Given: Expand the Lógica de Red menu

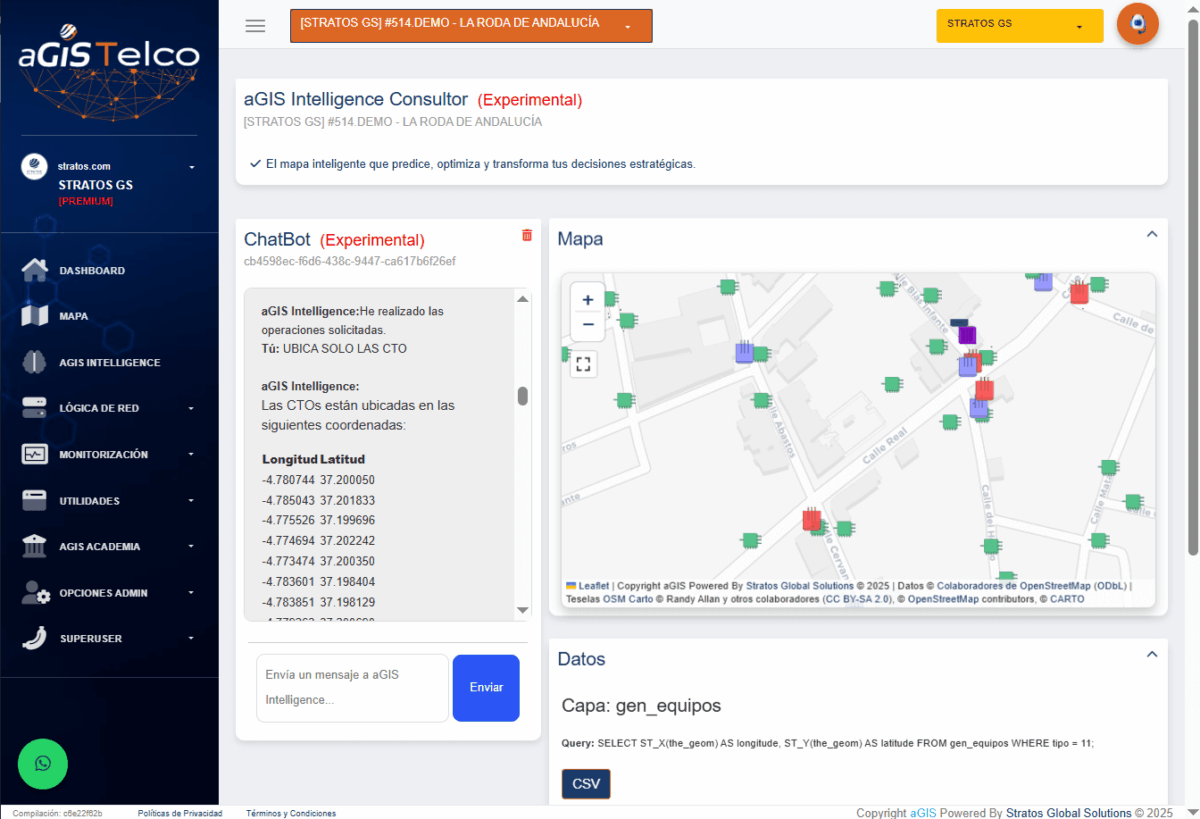Looking at the screenshot, I should tap(108, 408).
